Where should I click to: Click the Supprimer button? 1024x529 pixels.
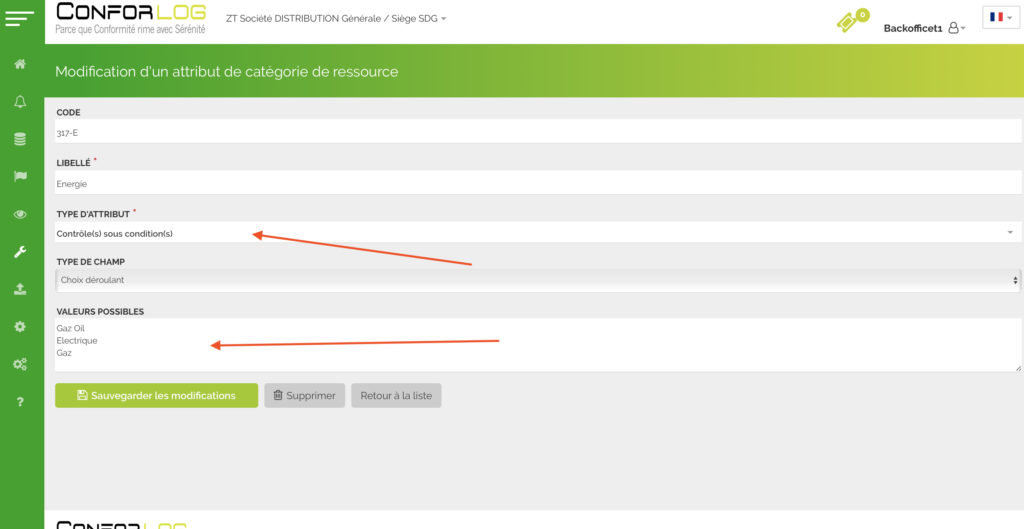[x=304, y=395]
